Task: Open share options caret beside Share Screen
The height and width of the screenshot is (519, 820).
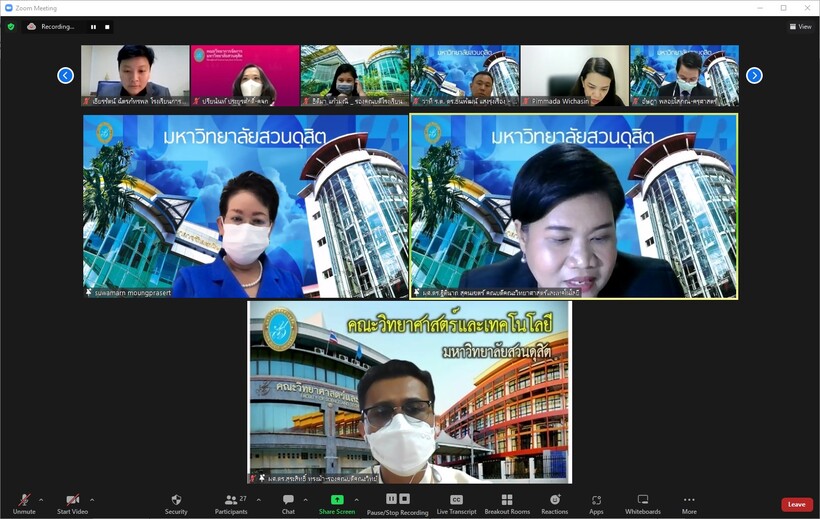Action: click(357, 500)
